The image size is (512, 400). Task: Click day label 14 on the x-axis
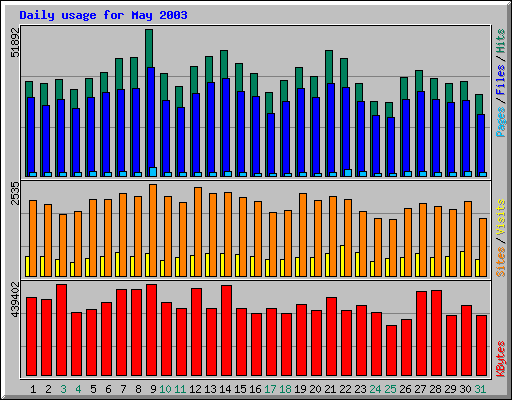(225, 389)
